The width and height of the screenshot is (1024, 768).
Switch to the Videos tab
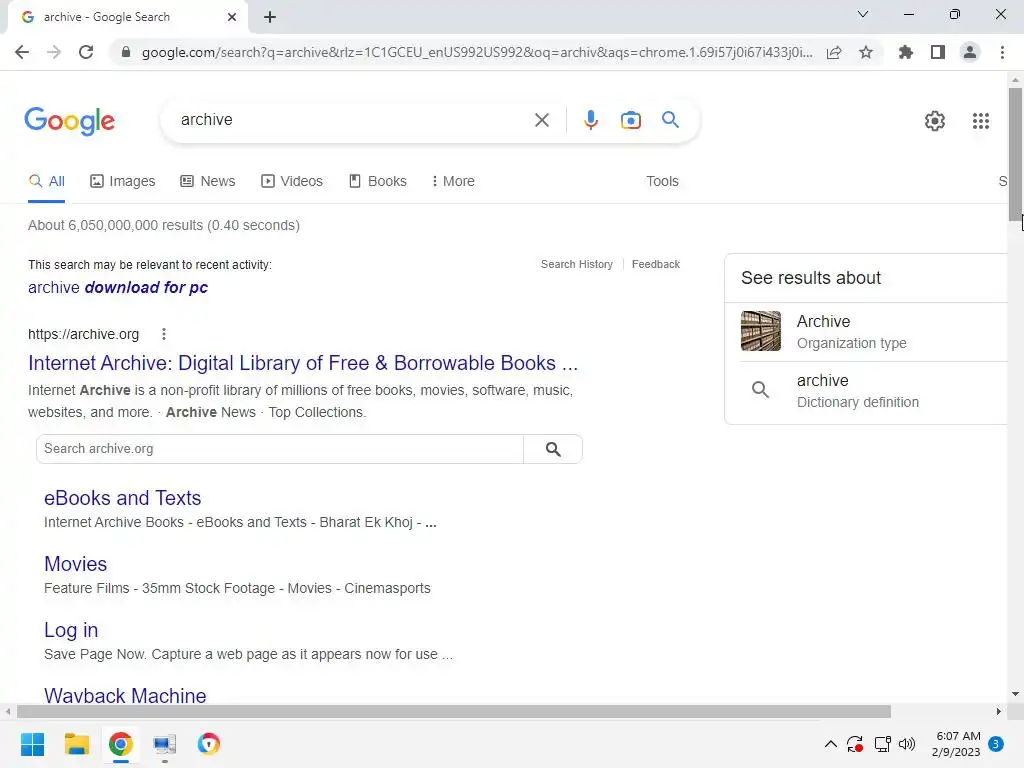(292, 181)
